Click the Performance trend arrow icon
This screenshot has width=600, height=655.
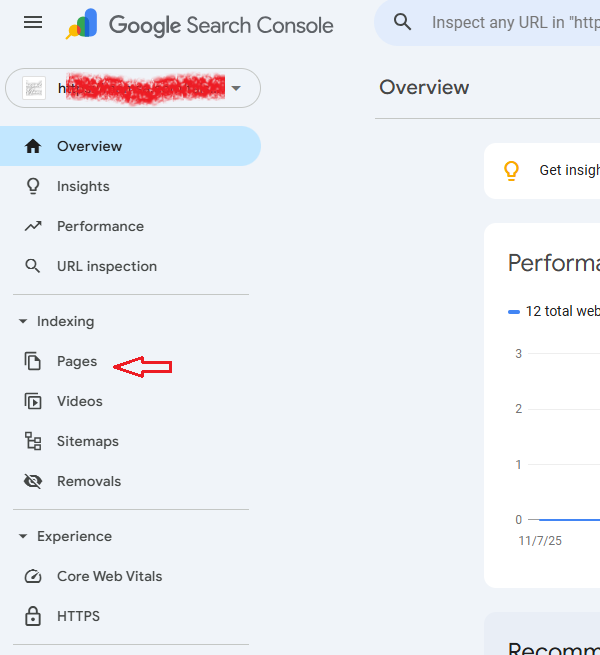[33, 226]
